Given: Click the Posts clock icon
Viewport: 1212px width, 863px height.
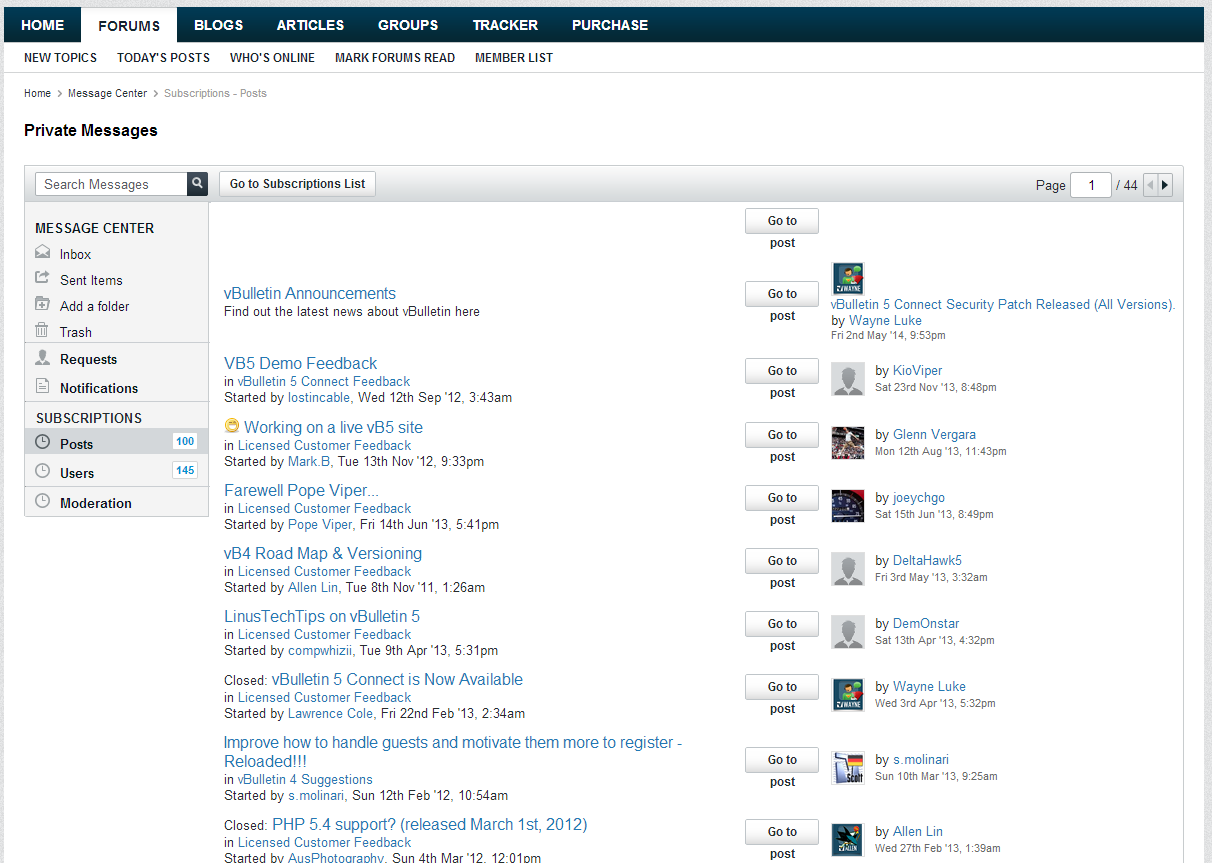Looking at the screenshot, I should [x=43, y=442].
